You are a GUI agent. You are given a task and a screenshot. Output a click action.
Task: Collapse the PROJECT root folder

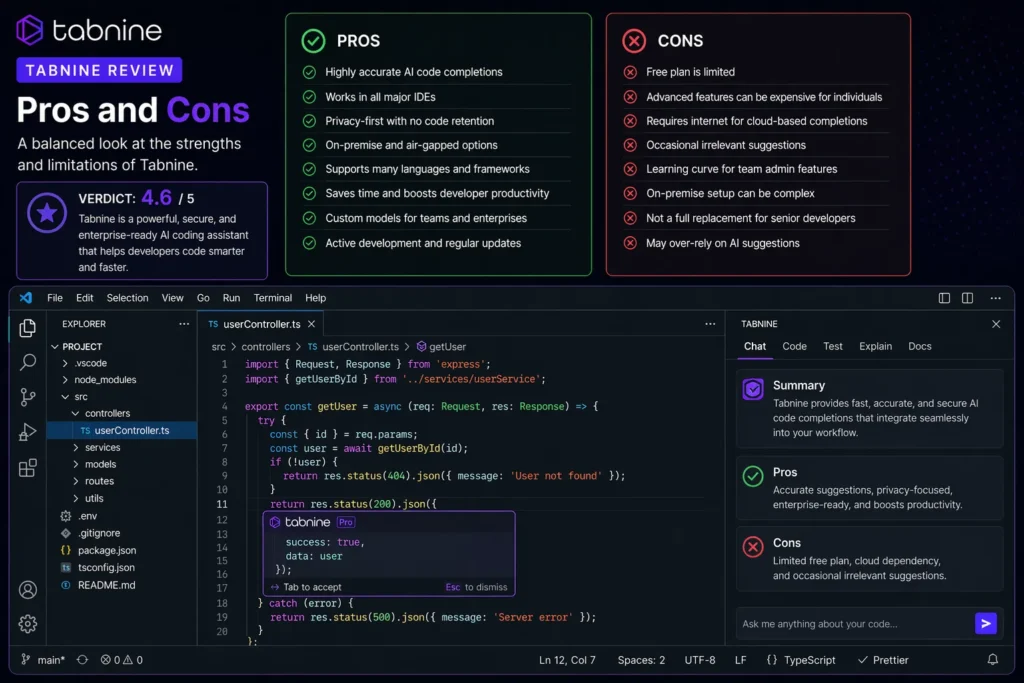tap(55, 347)
